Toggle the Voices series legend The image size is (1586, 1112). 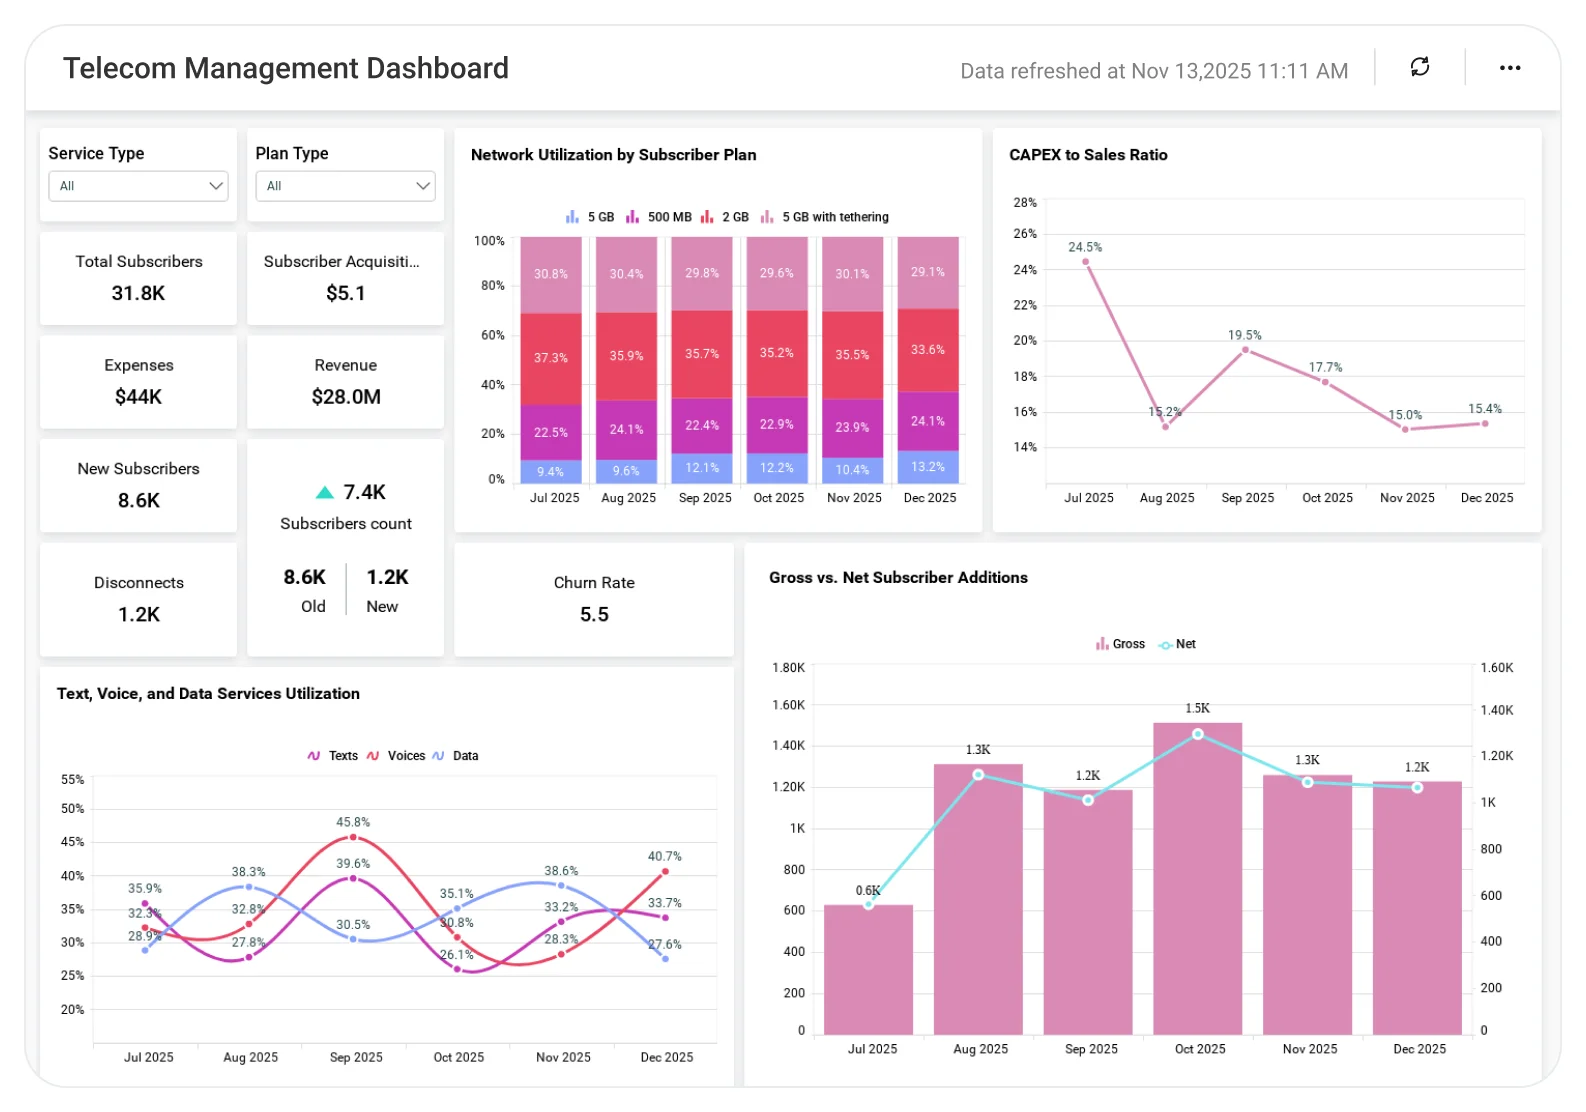pyautogui.click(x=395, y=756)
